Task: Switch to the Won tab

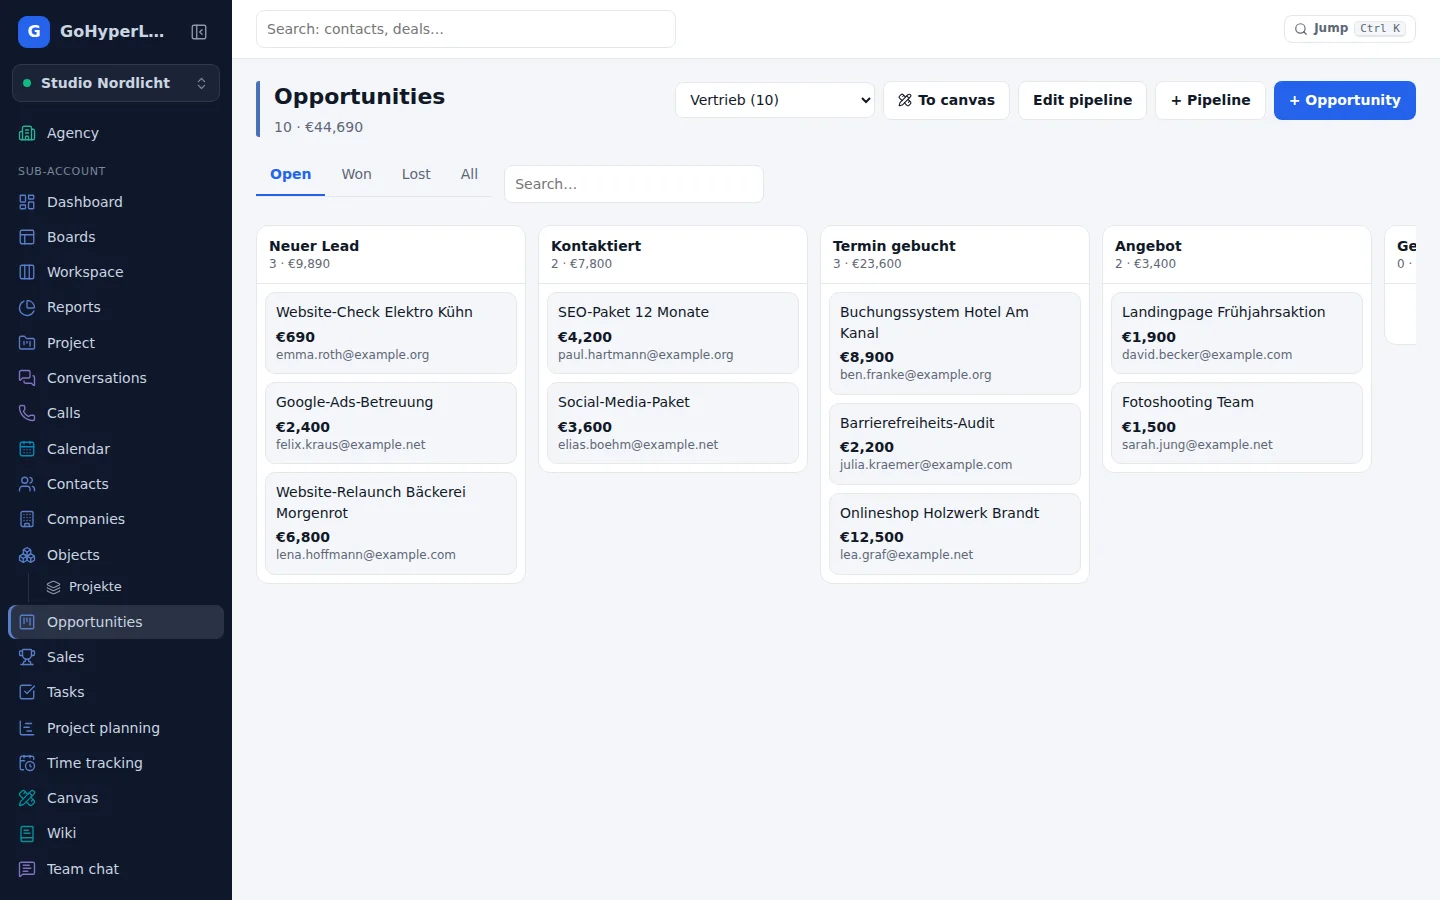Action: tap(356, 174)
